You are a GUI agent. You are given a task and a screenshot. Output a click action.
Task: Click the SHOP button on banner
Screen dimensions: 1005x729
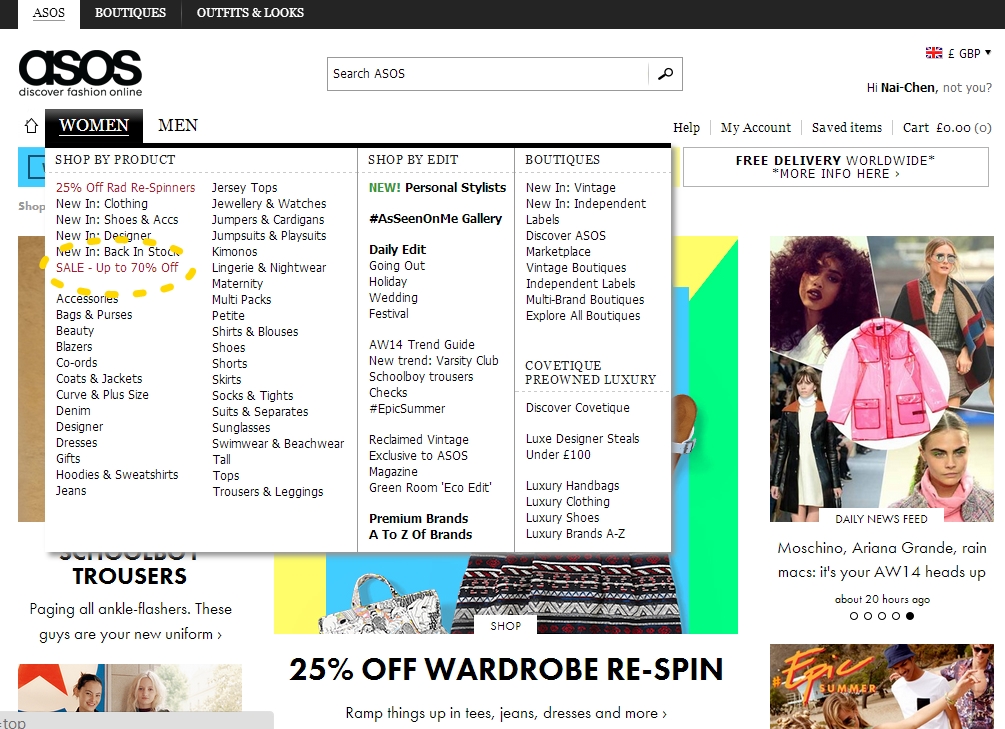pos(506,626)
